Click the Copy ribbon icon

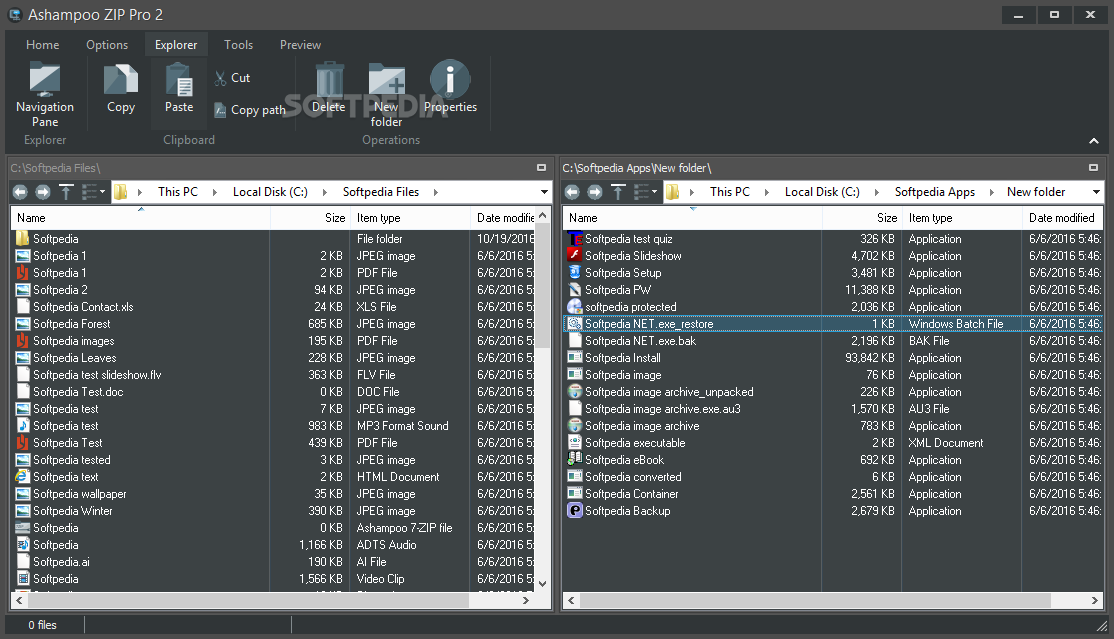[121, 88]
